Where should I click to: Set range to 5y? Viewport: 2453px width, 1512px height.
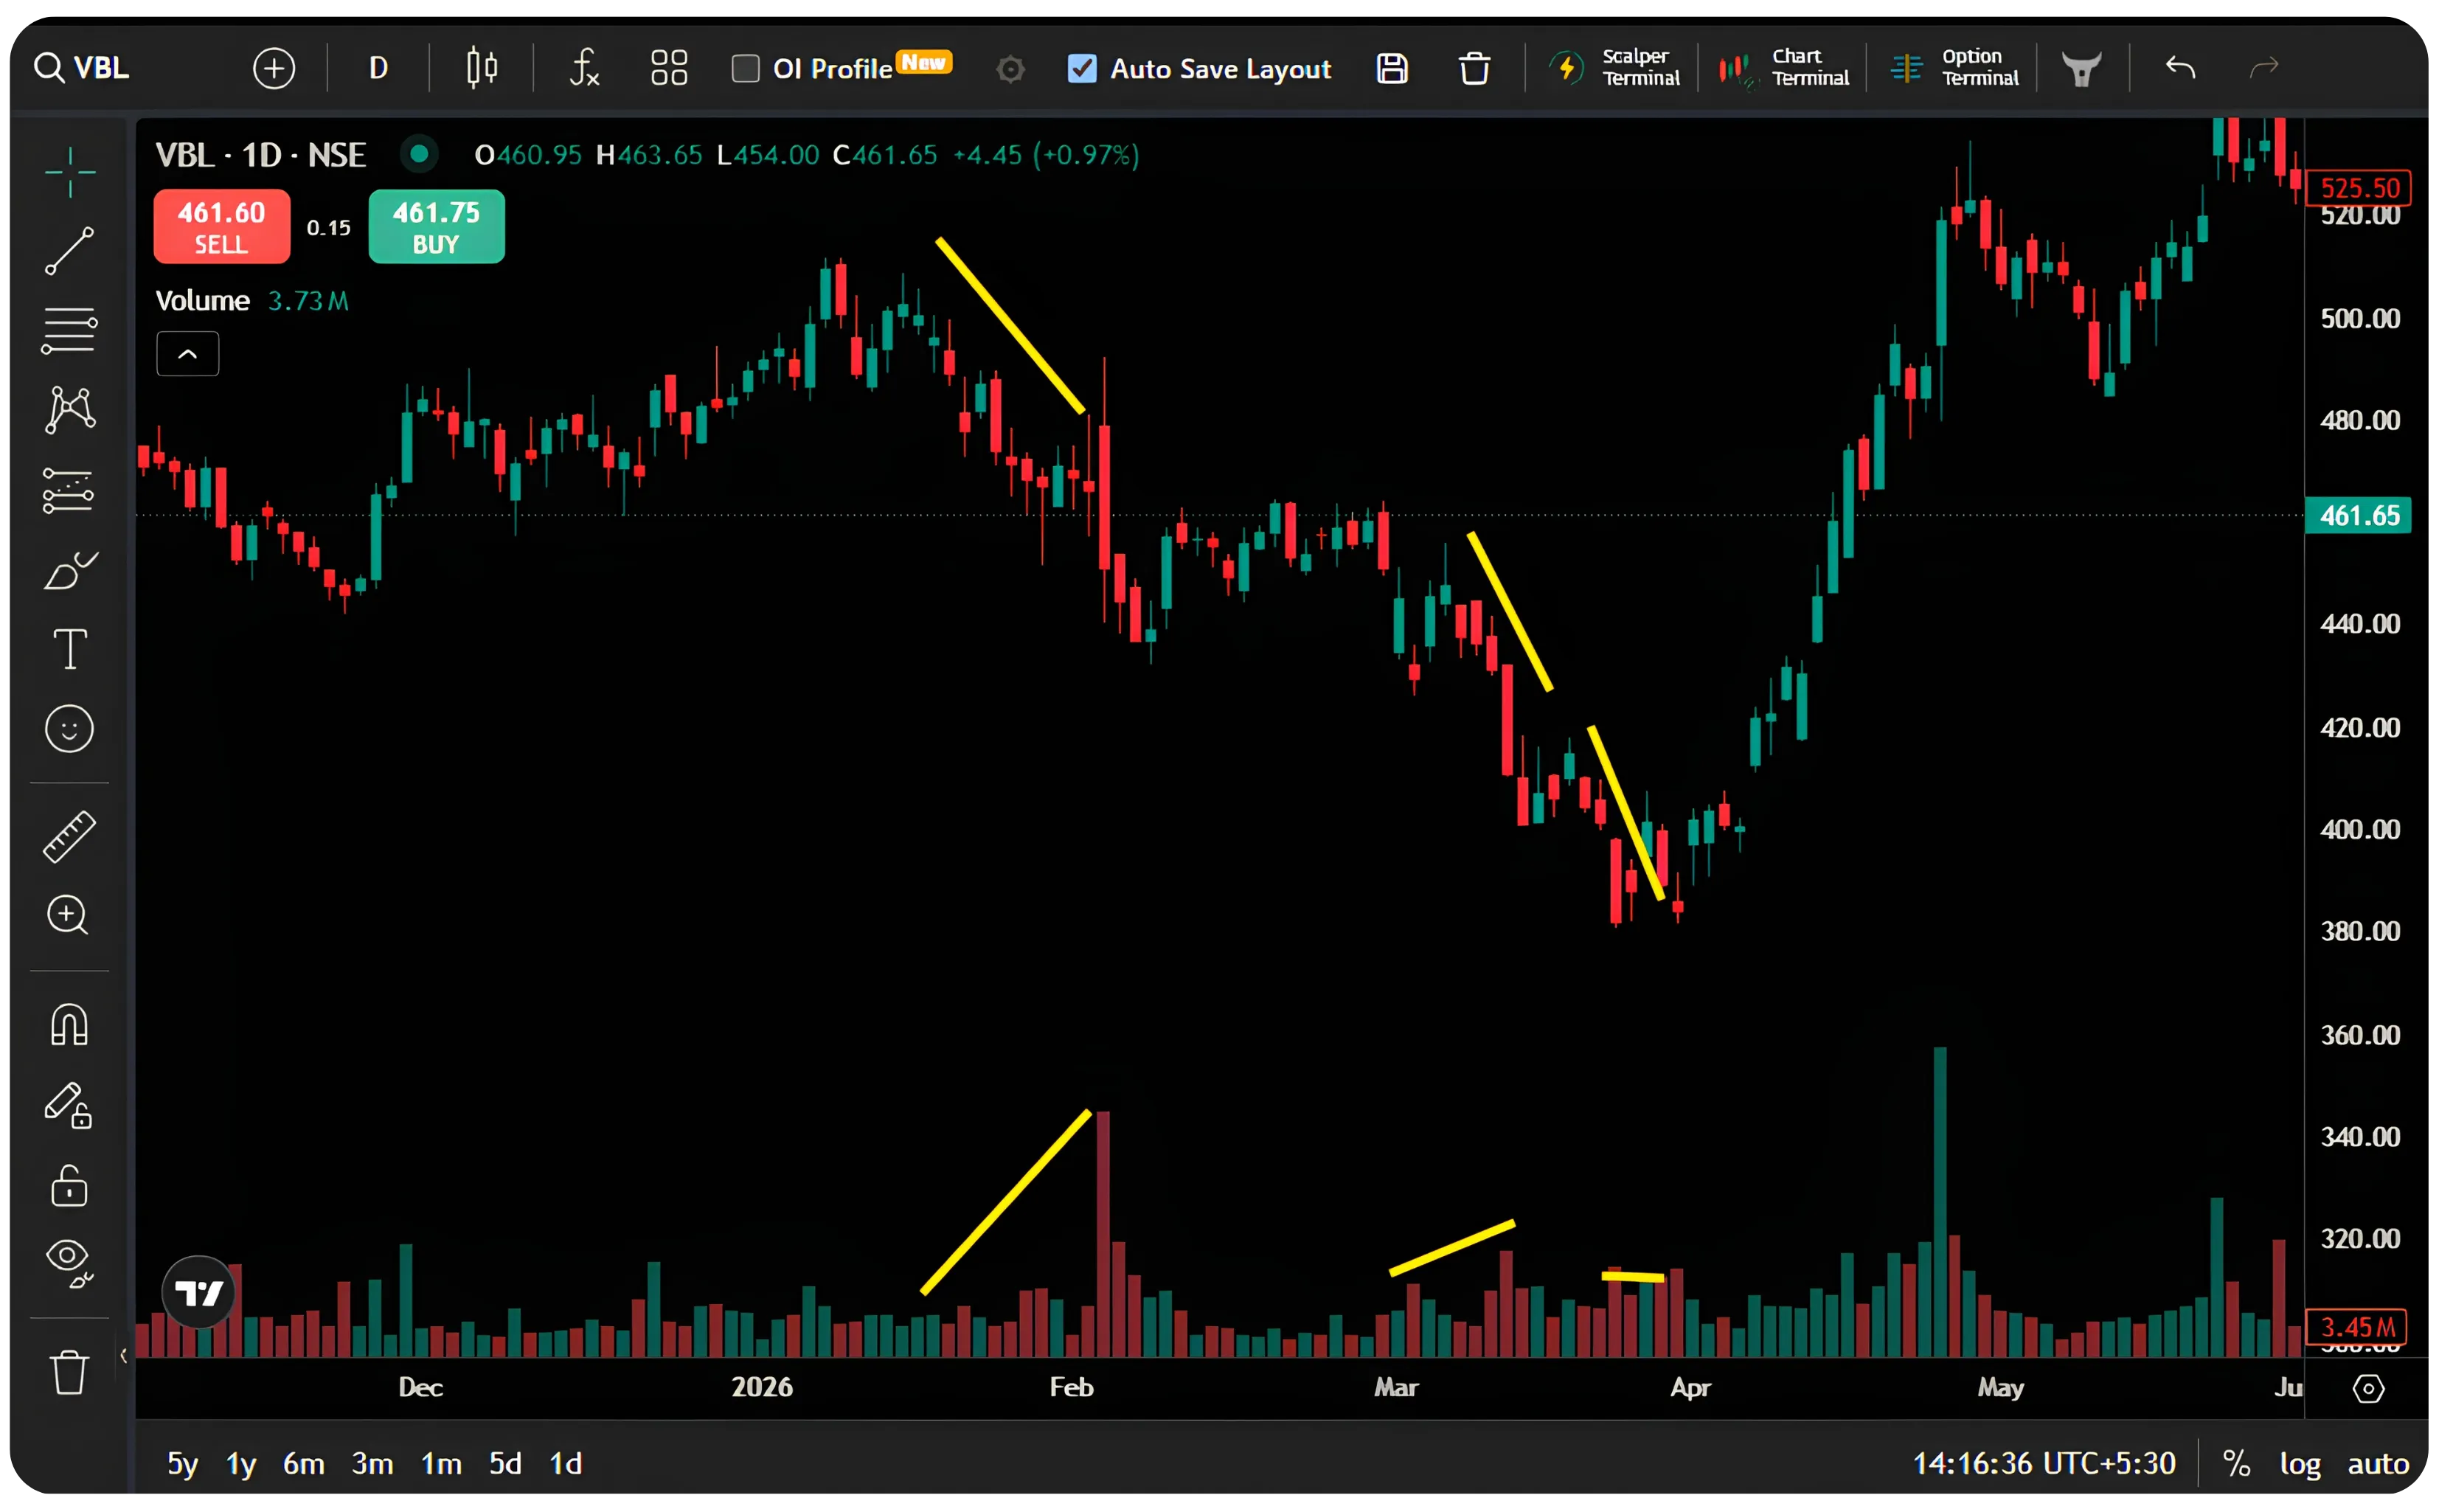tap(182, 1466)
